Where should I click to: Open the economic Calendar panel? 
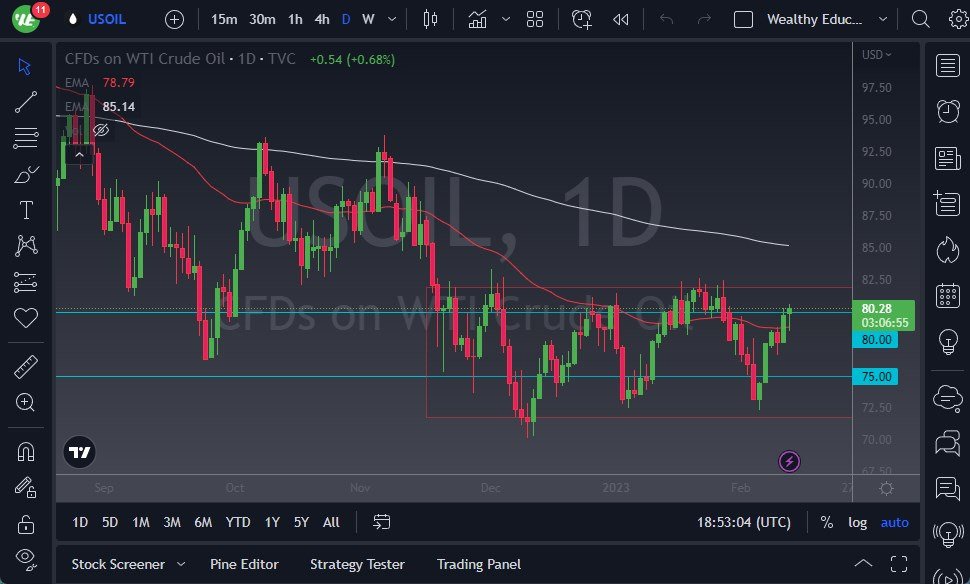(x=948, y=296)
